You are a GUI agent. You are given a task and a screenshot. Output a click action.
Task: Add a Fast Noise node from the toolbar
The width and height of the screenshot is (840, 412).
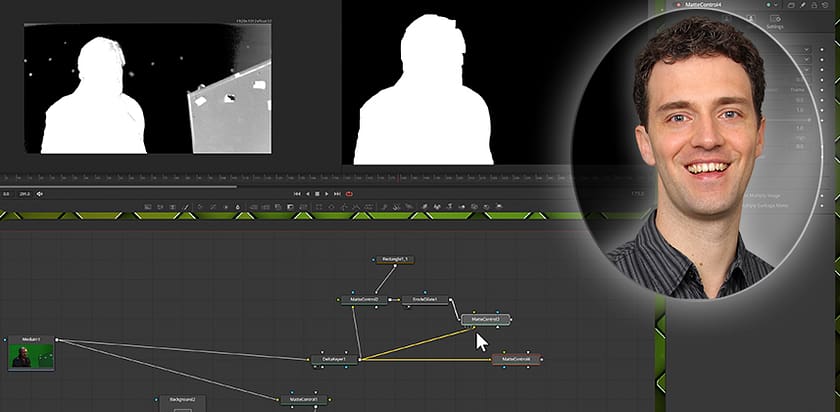click(x=160, y=206)
